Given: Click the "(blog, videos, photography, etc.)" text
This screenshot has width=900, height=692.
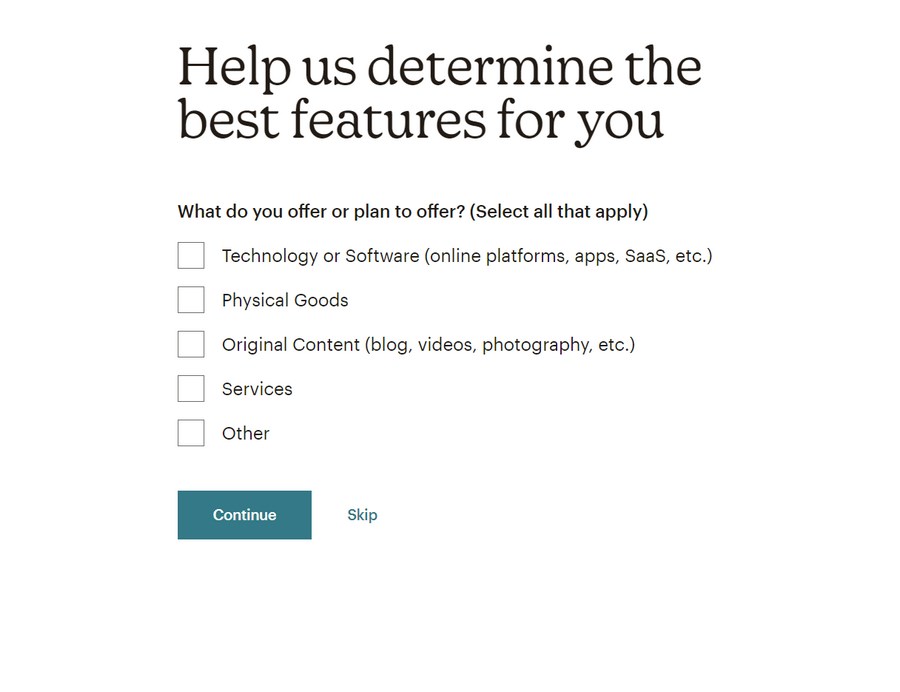Looking at the screenshot, I should coord(501,345).
